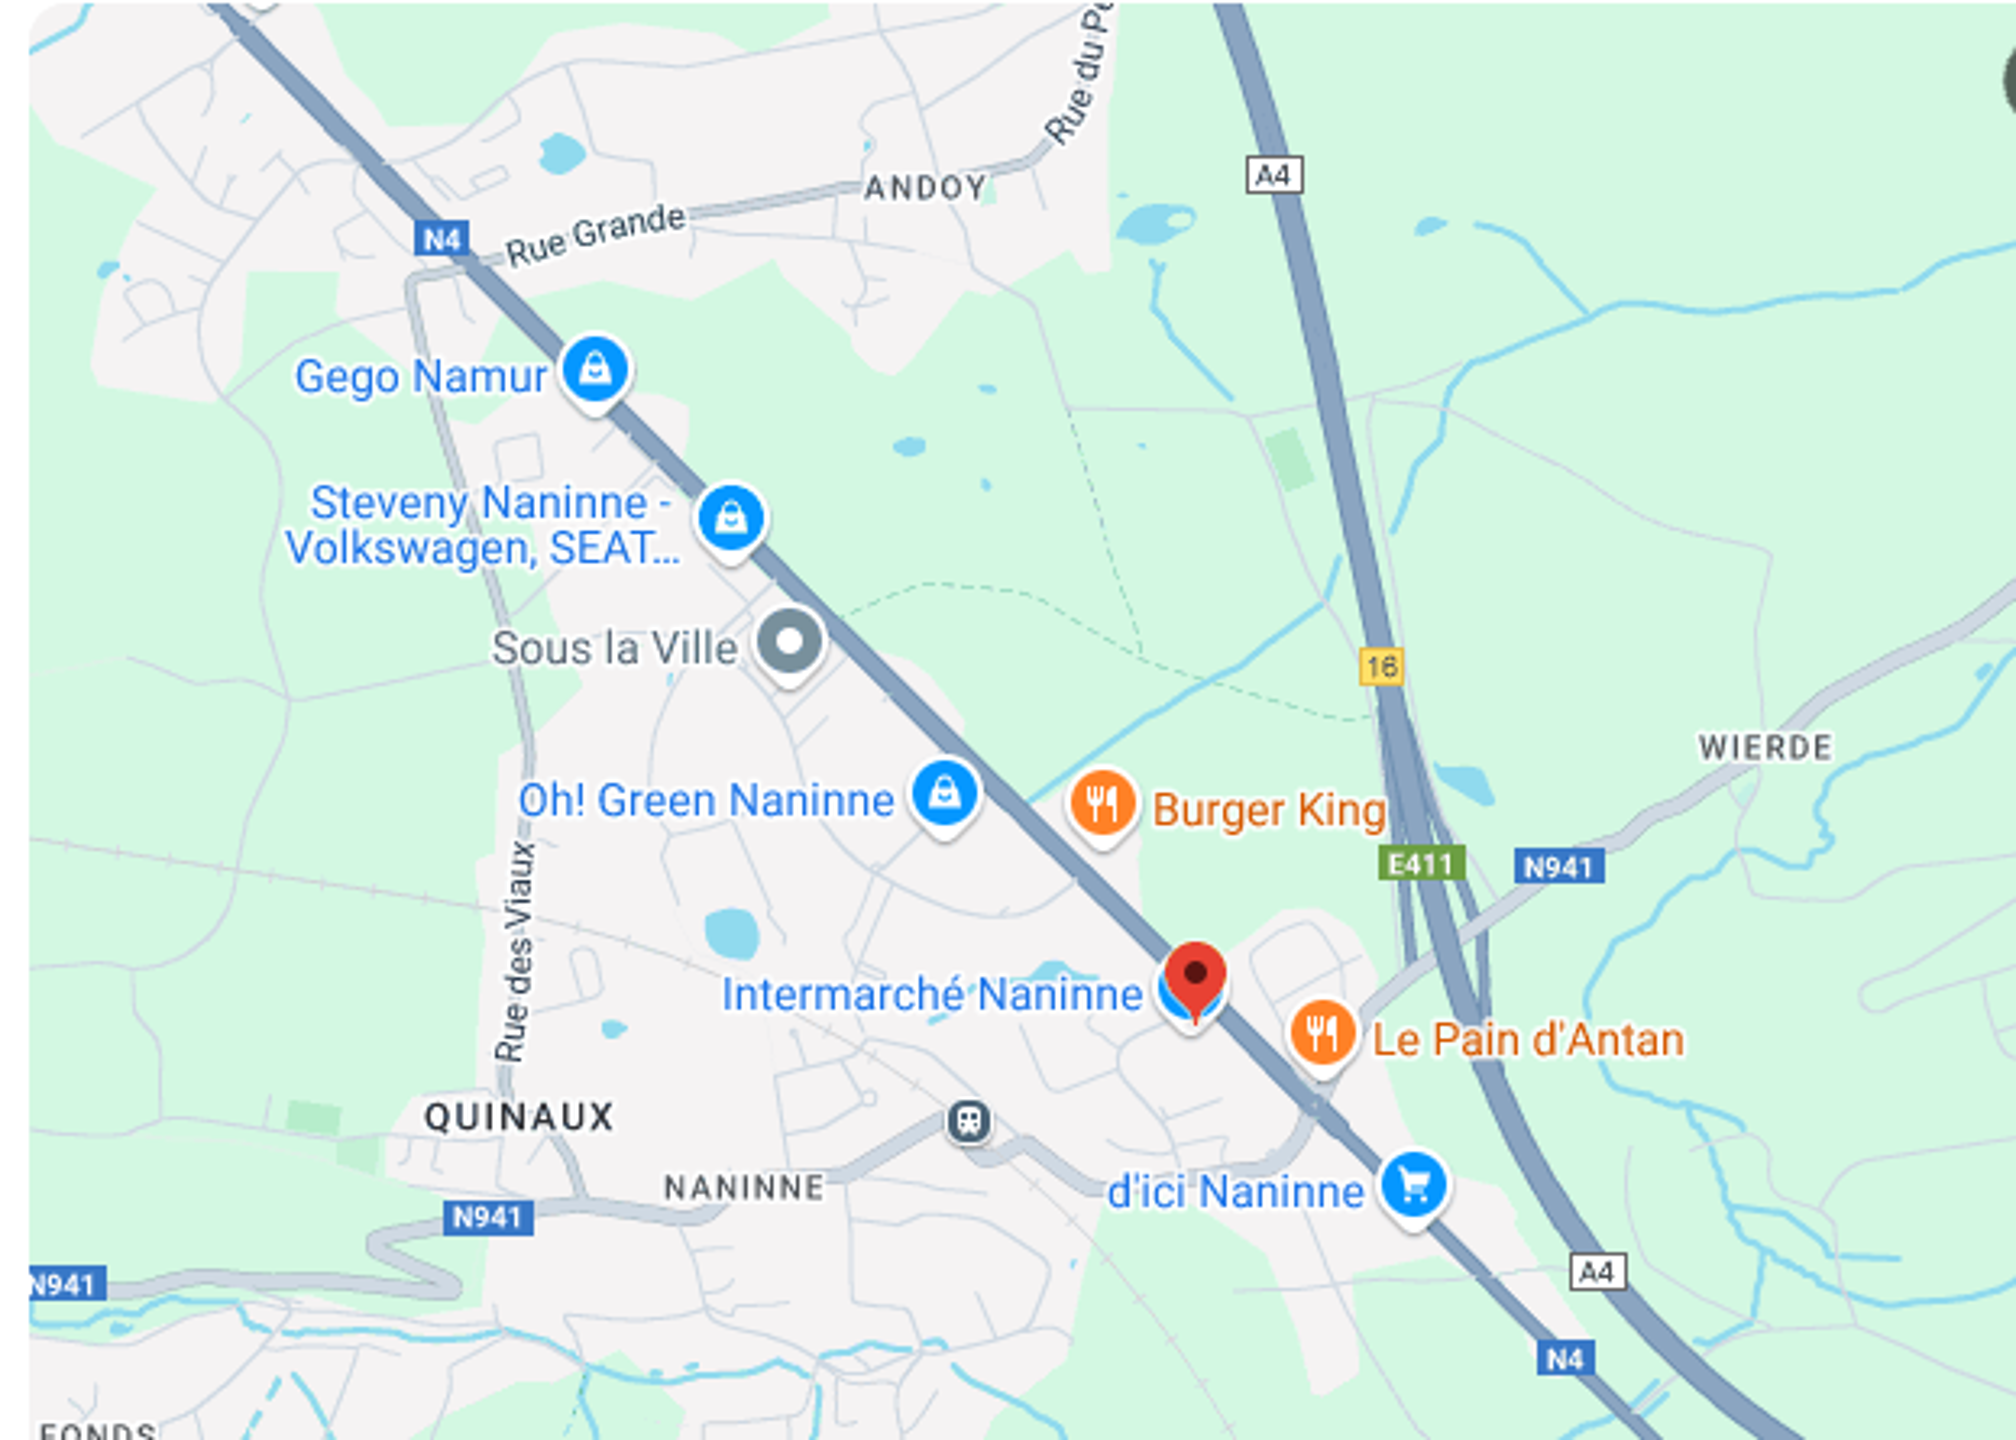
Task: Click the Burger King text label
Action: (x=1269, y=810)
